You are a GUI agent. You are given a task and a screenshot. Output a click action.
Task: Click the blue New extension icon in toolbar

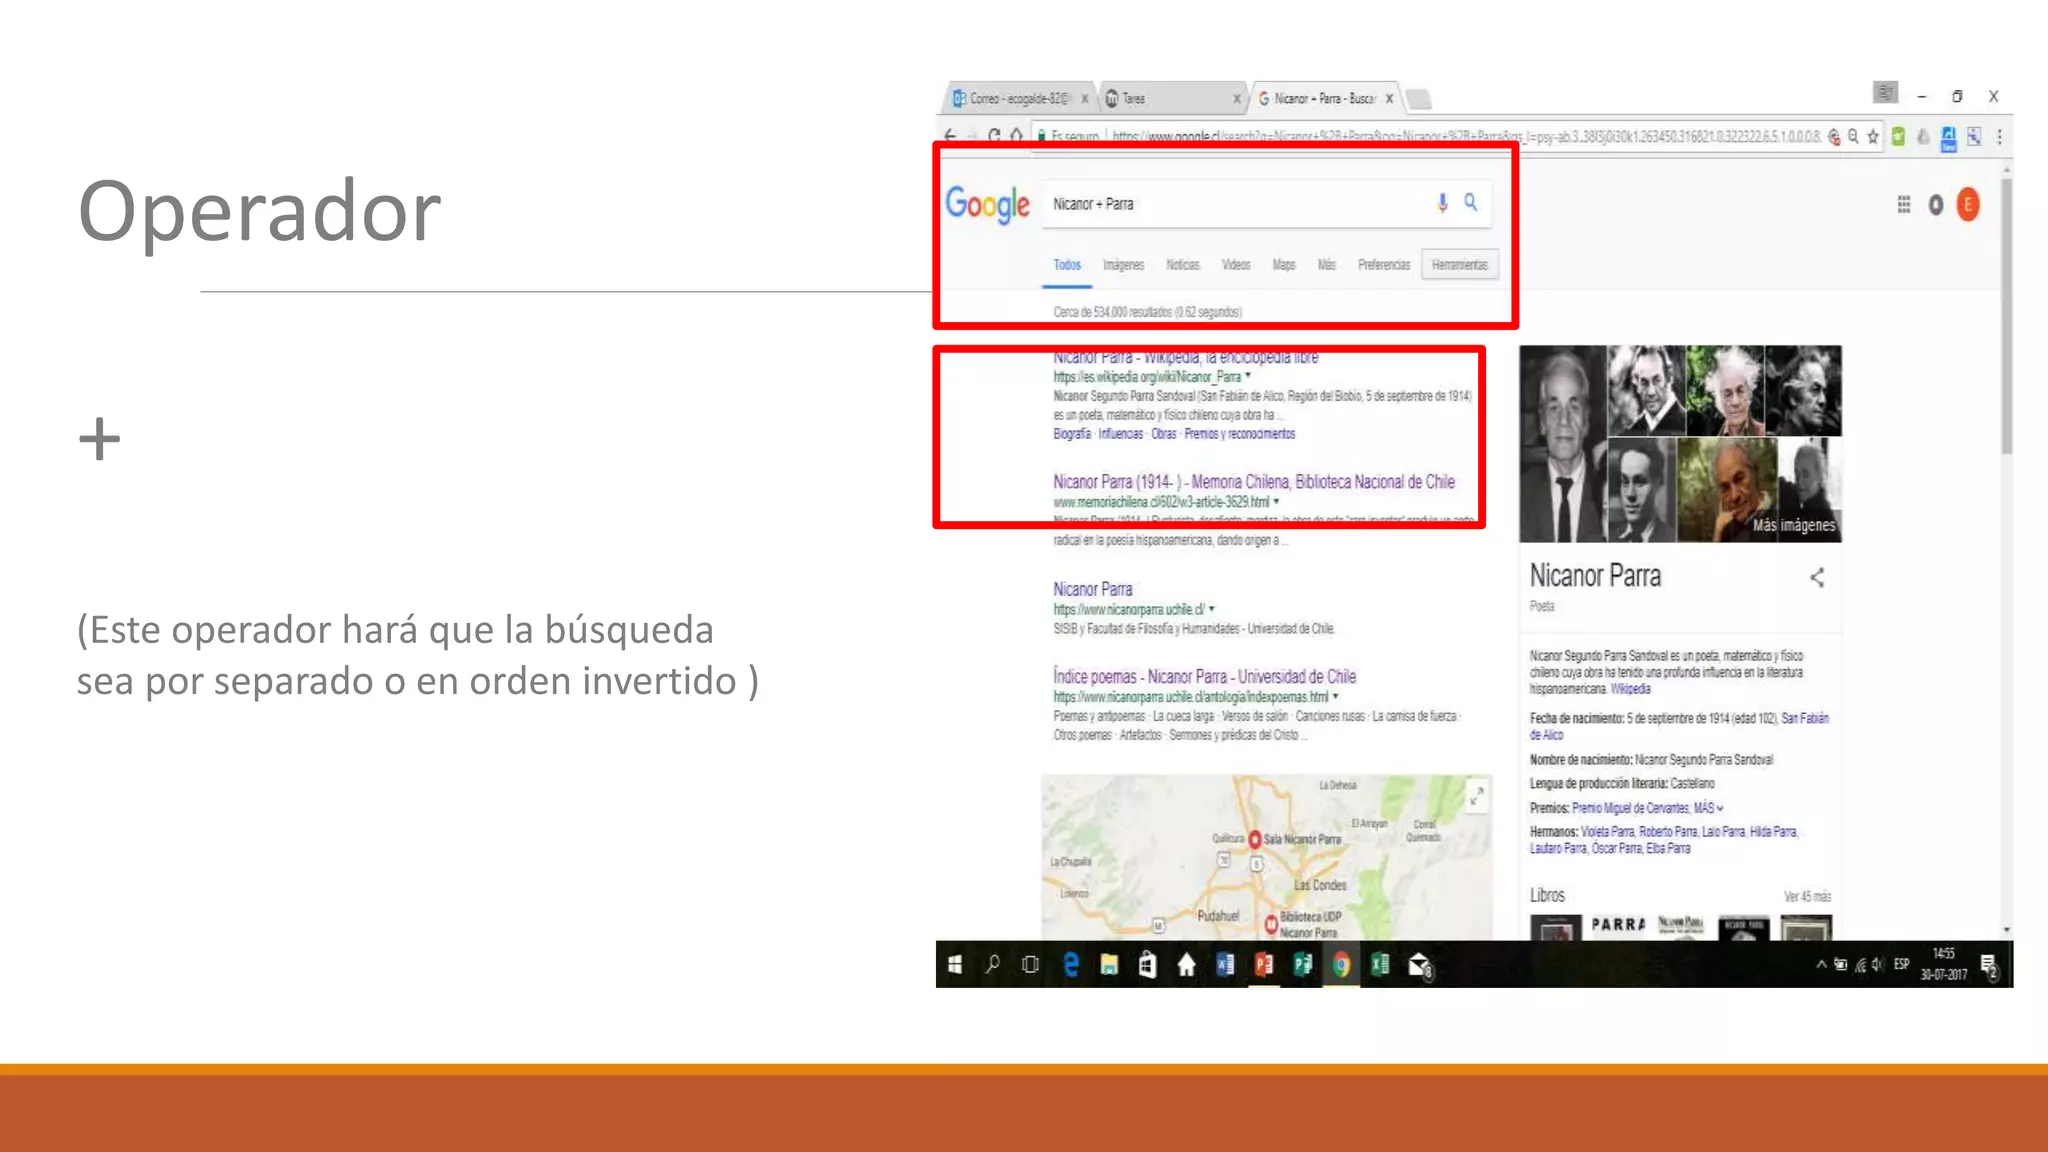[x=1948, y=138]
